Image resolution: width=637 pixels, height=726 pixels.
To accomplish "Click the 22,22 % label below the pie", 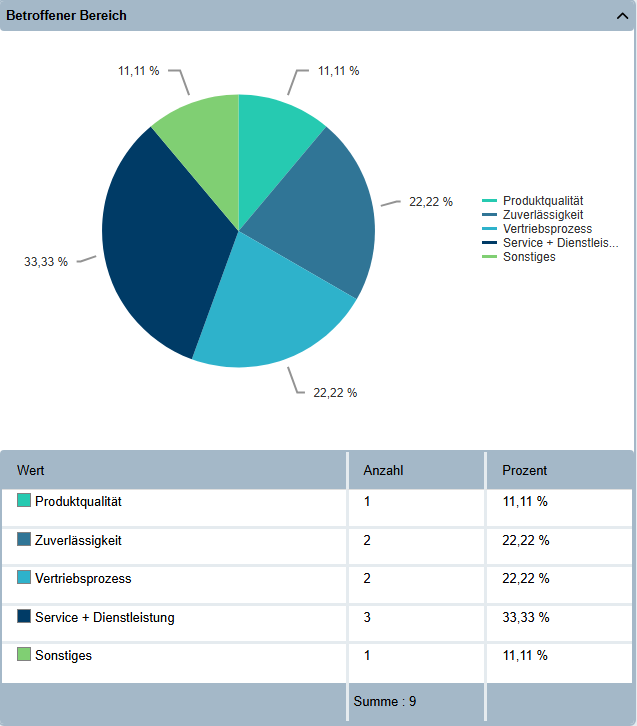I will coord(335,393).
